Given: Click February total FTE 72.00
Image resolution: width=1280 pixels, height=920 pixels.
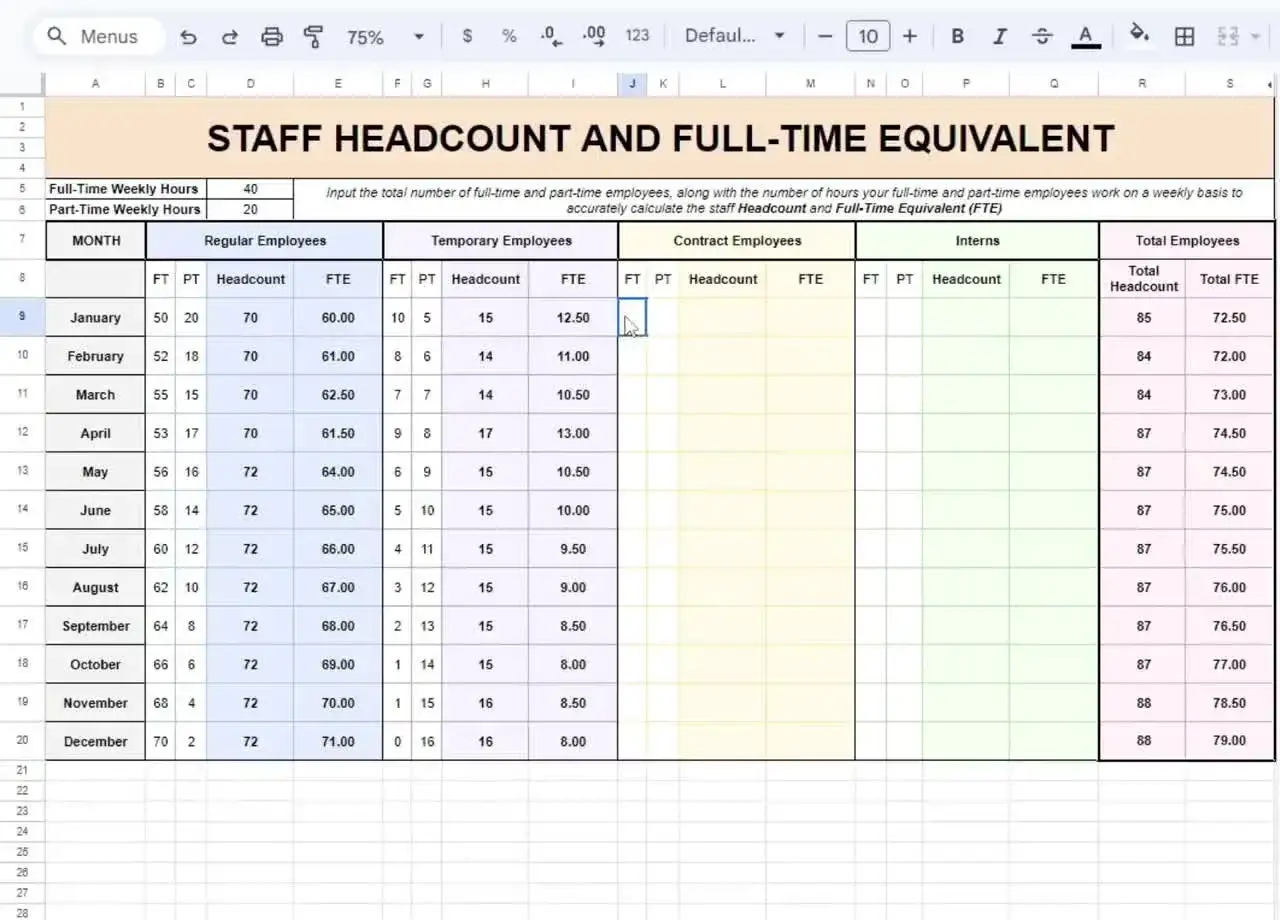Looking at the screenshot, I should (1230, 357).
